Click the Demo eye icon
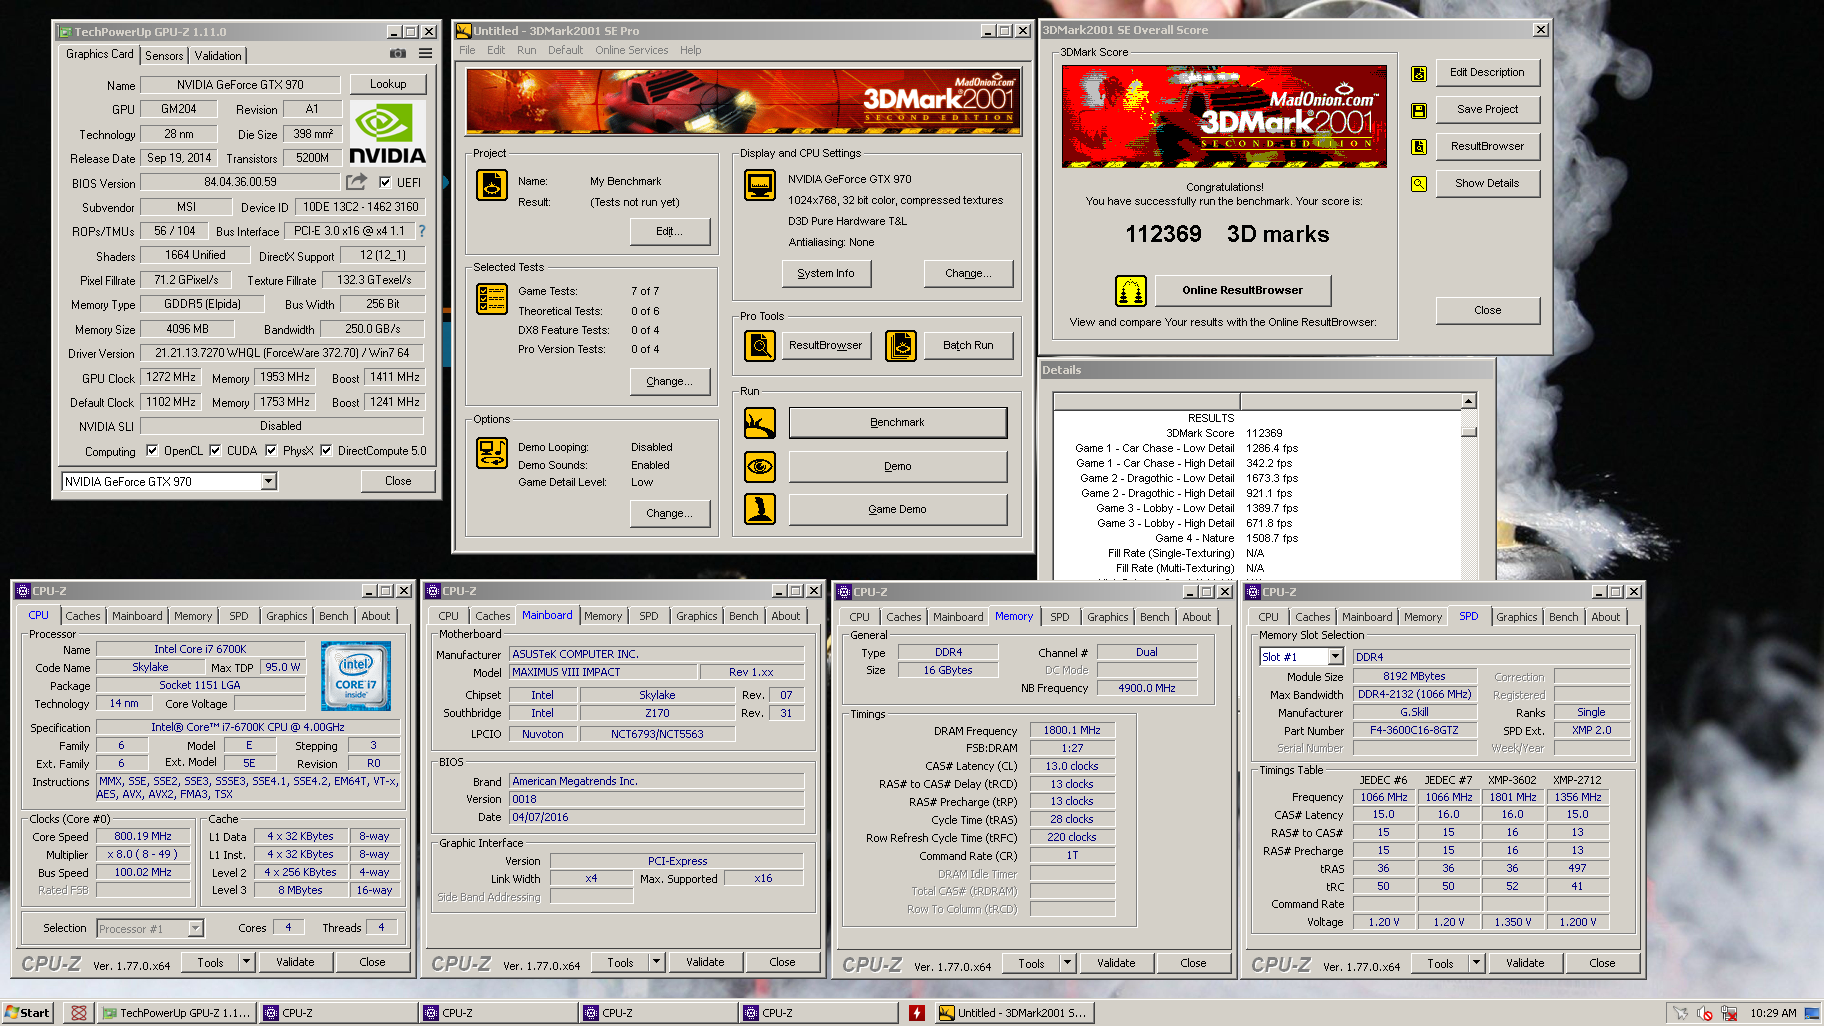The width and height of the screenshot is (1824, 1026). [760, 467]
